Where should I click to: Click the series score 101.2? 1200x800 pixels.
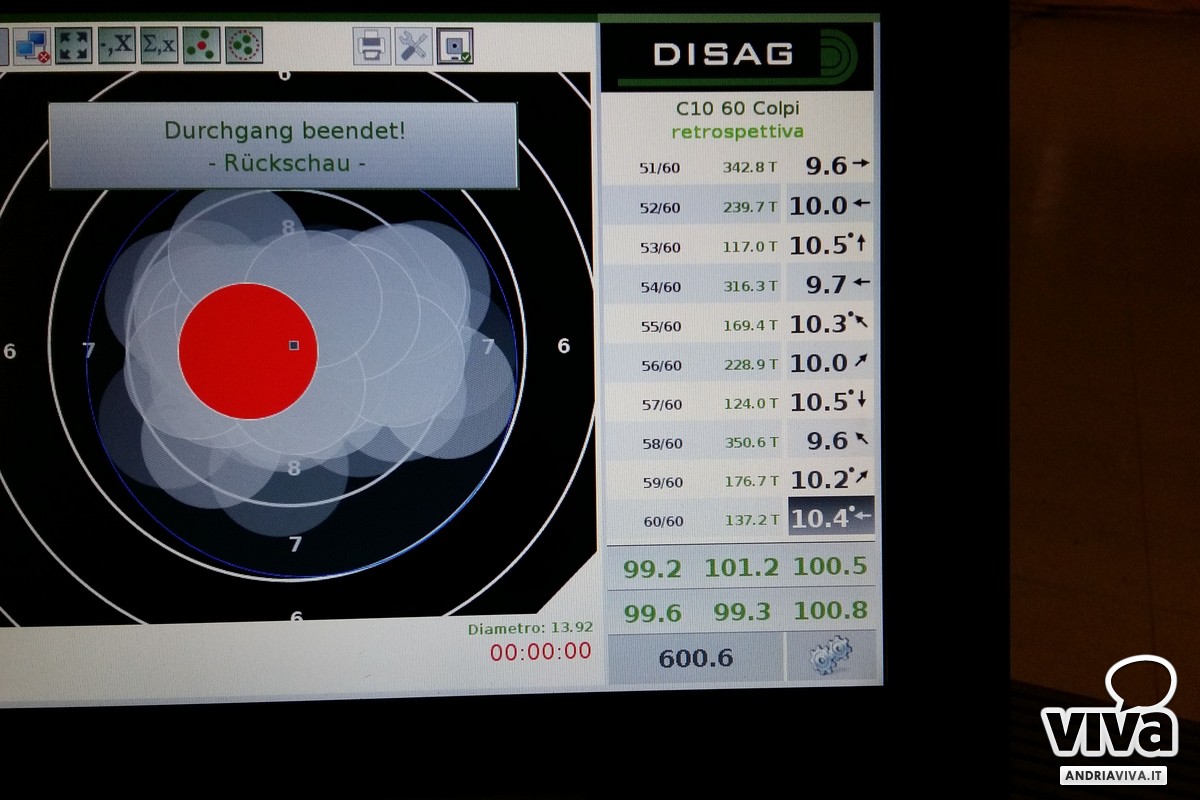point(741,568)
